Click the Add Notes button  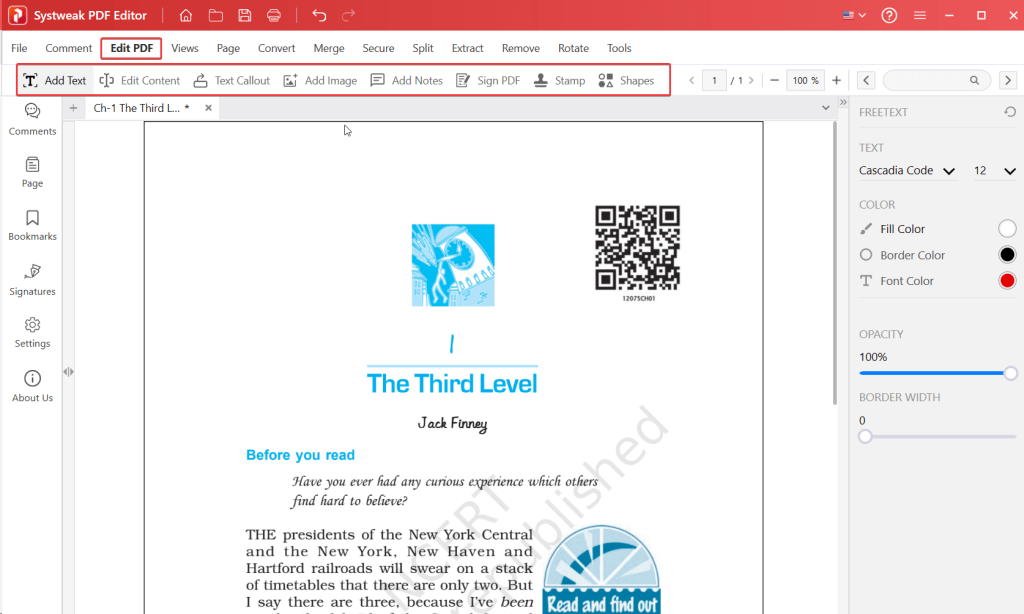(x=406, y=80)
